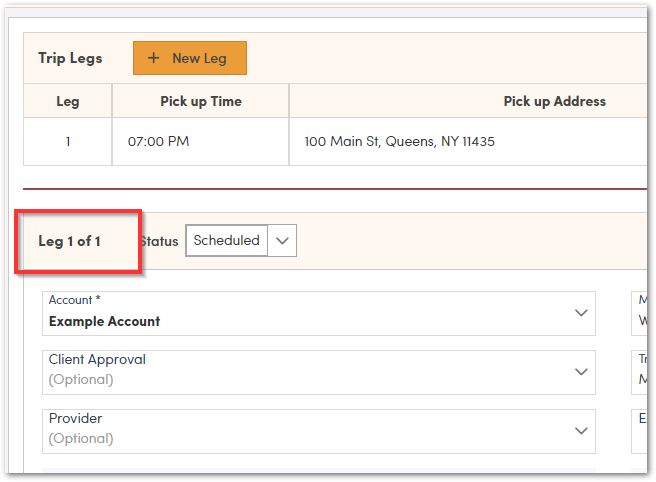Image resolution: width=656 pixels, height=482 pixels.
Task: Select leg number 1 row cell
Action: click(68, 141)
